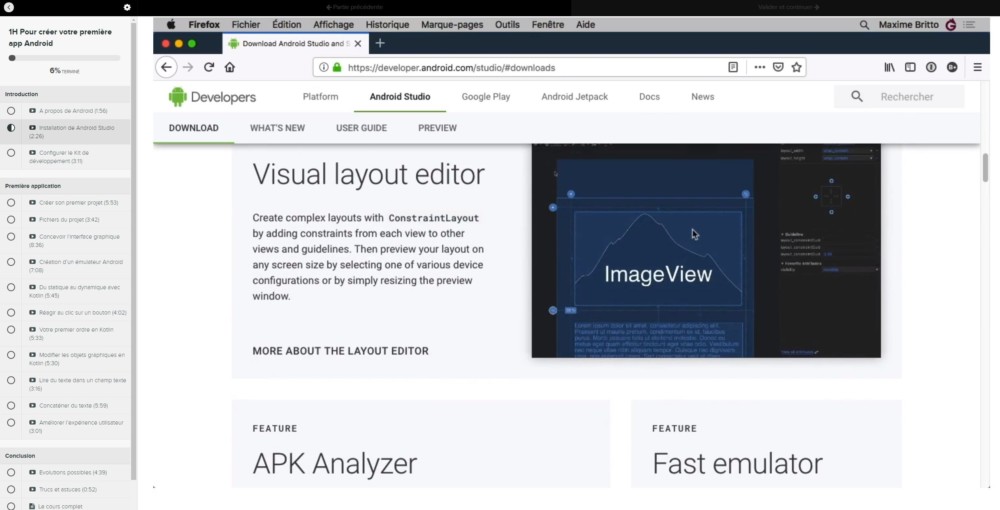Open the Fichier menu
The image size is (1000, 510).
[x=246, y=25]
